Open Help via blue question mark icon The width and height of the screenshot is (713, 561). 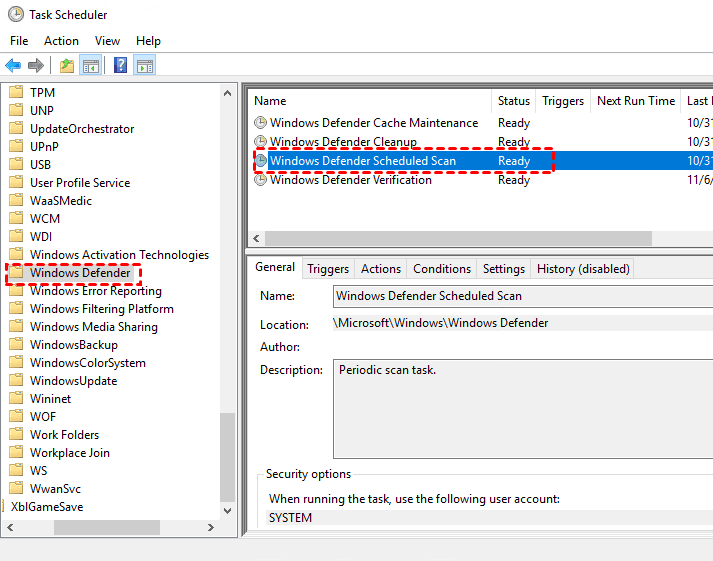click(x=120, y=65)
